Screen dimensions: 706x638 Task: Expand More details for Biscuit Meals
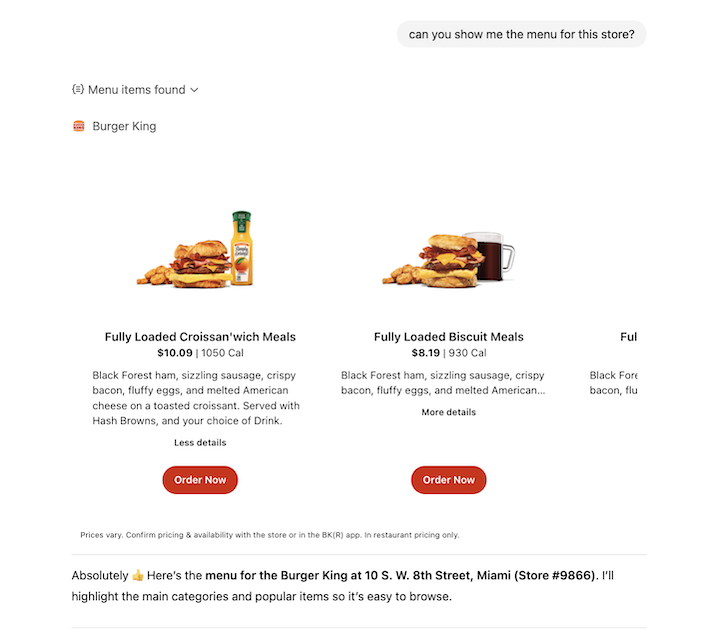tap(448, 412)
